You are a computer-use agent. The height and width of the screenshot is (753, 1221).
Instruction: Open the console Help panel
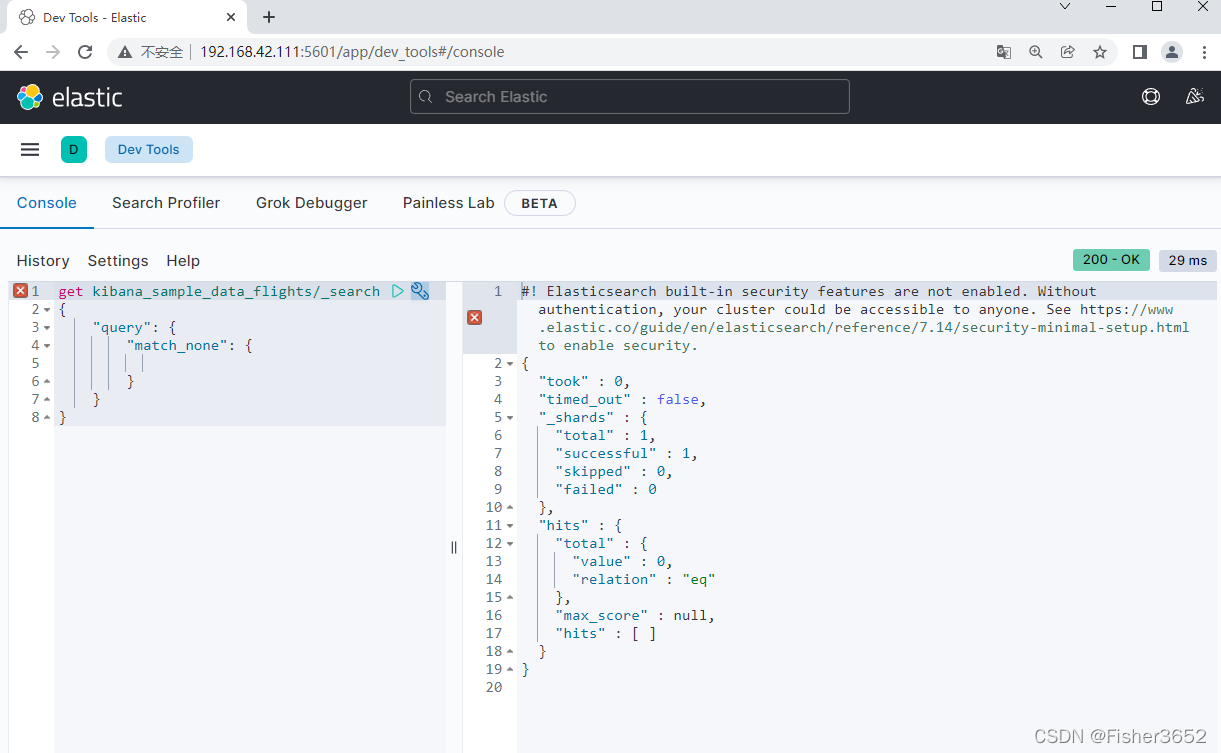click(x=183, y=260)
